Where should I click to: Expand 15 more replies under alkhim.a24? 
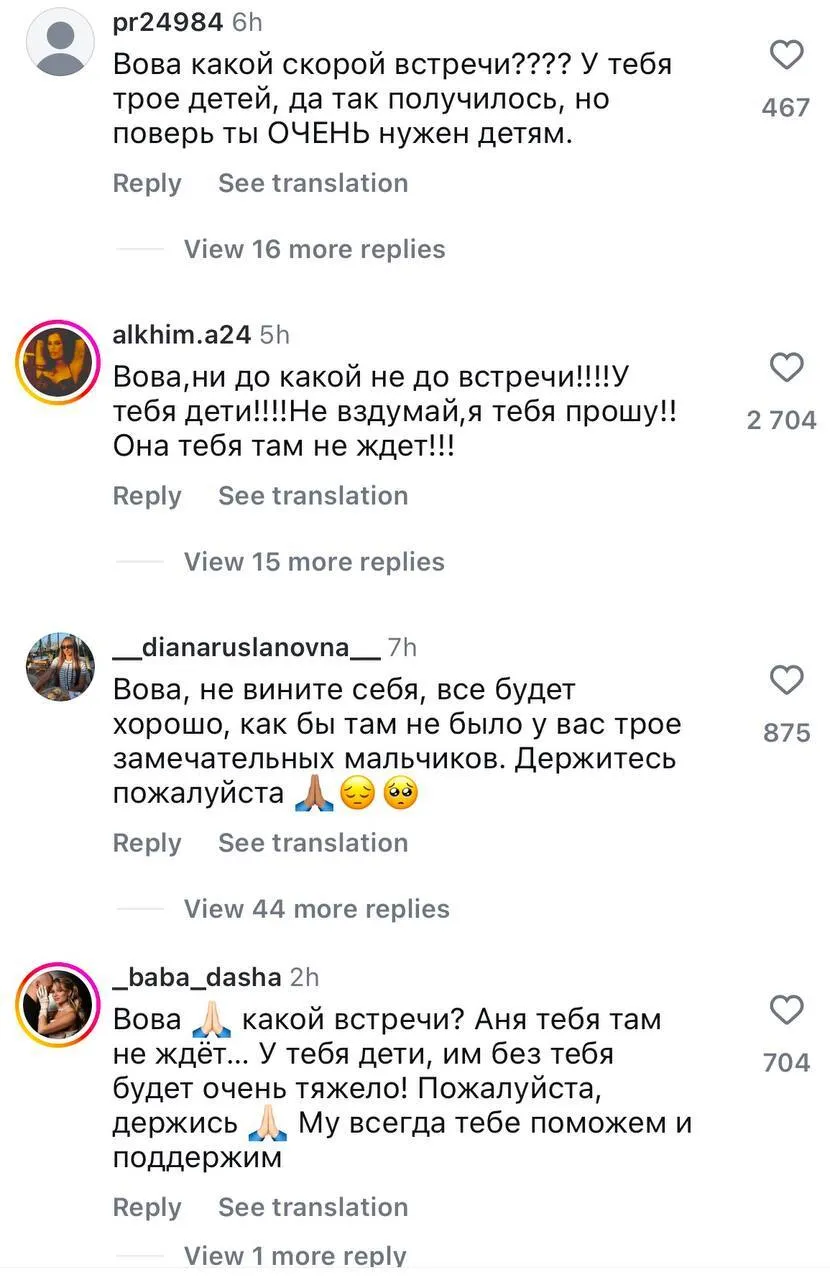point(314,562)
